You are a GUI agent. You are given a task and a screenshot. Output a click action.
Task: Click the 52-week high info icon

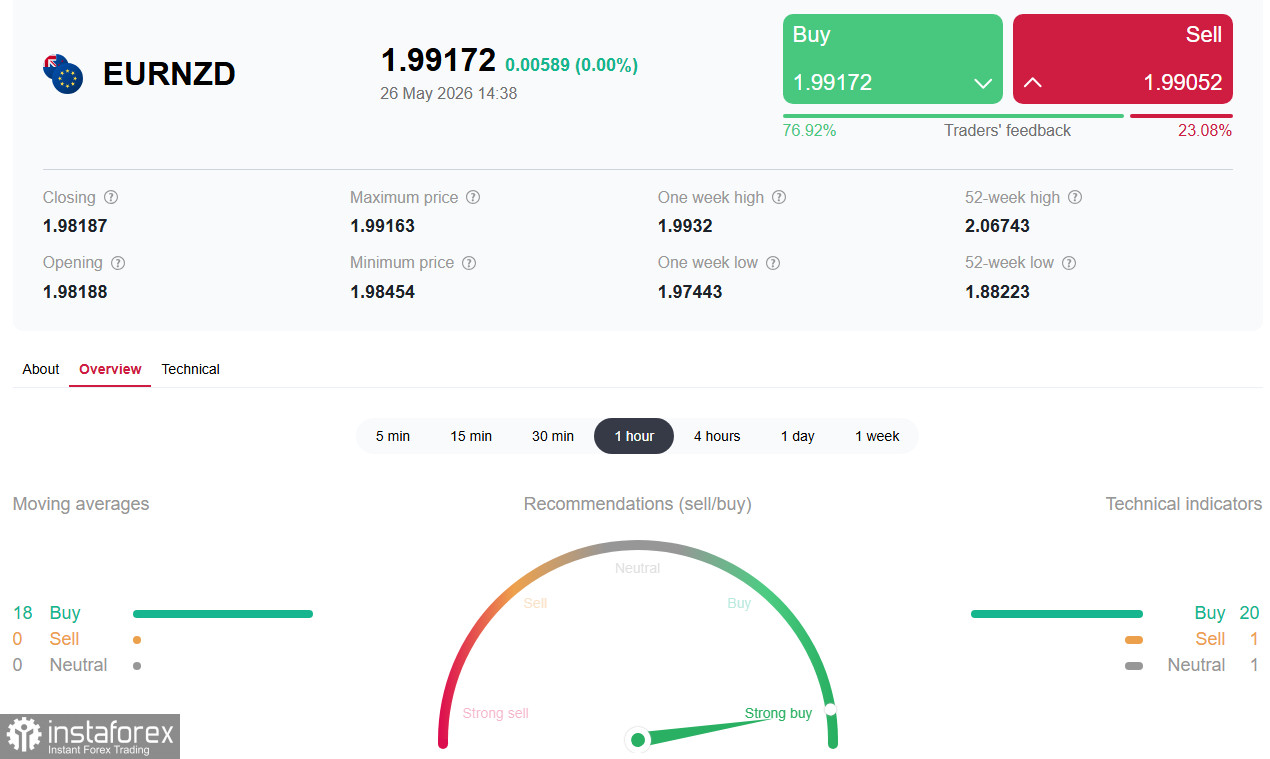tap(1075, 198)
